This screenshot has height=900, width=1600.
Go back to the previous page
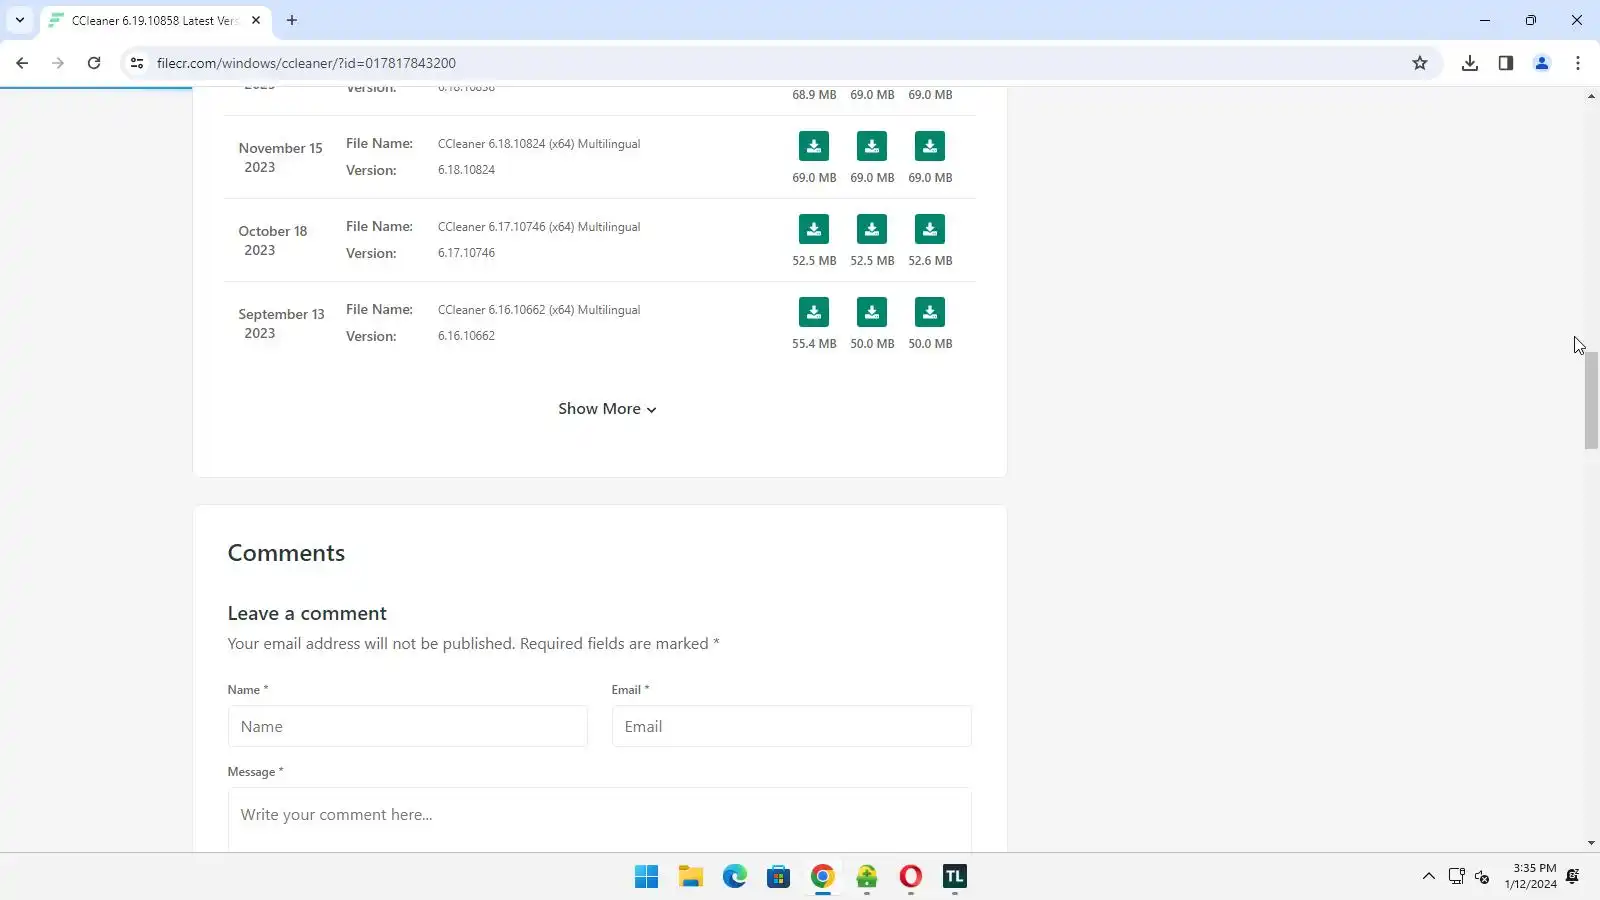pyautogui.click(x=22, y=63)
